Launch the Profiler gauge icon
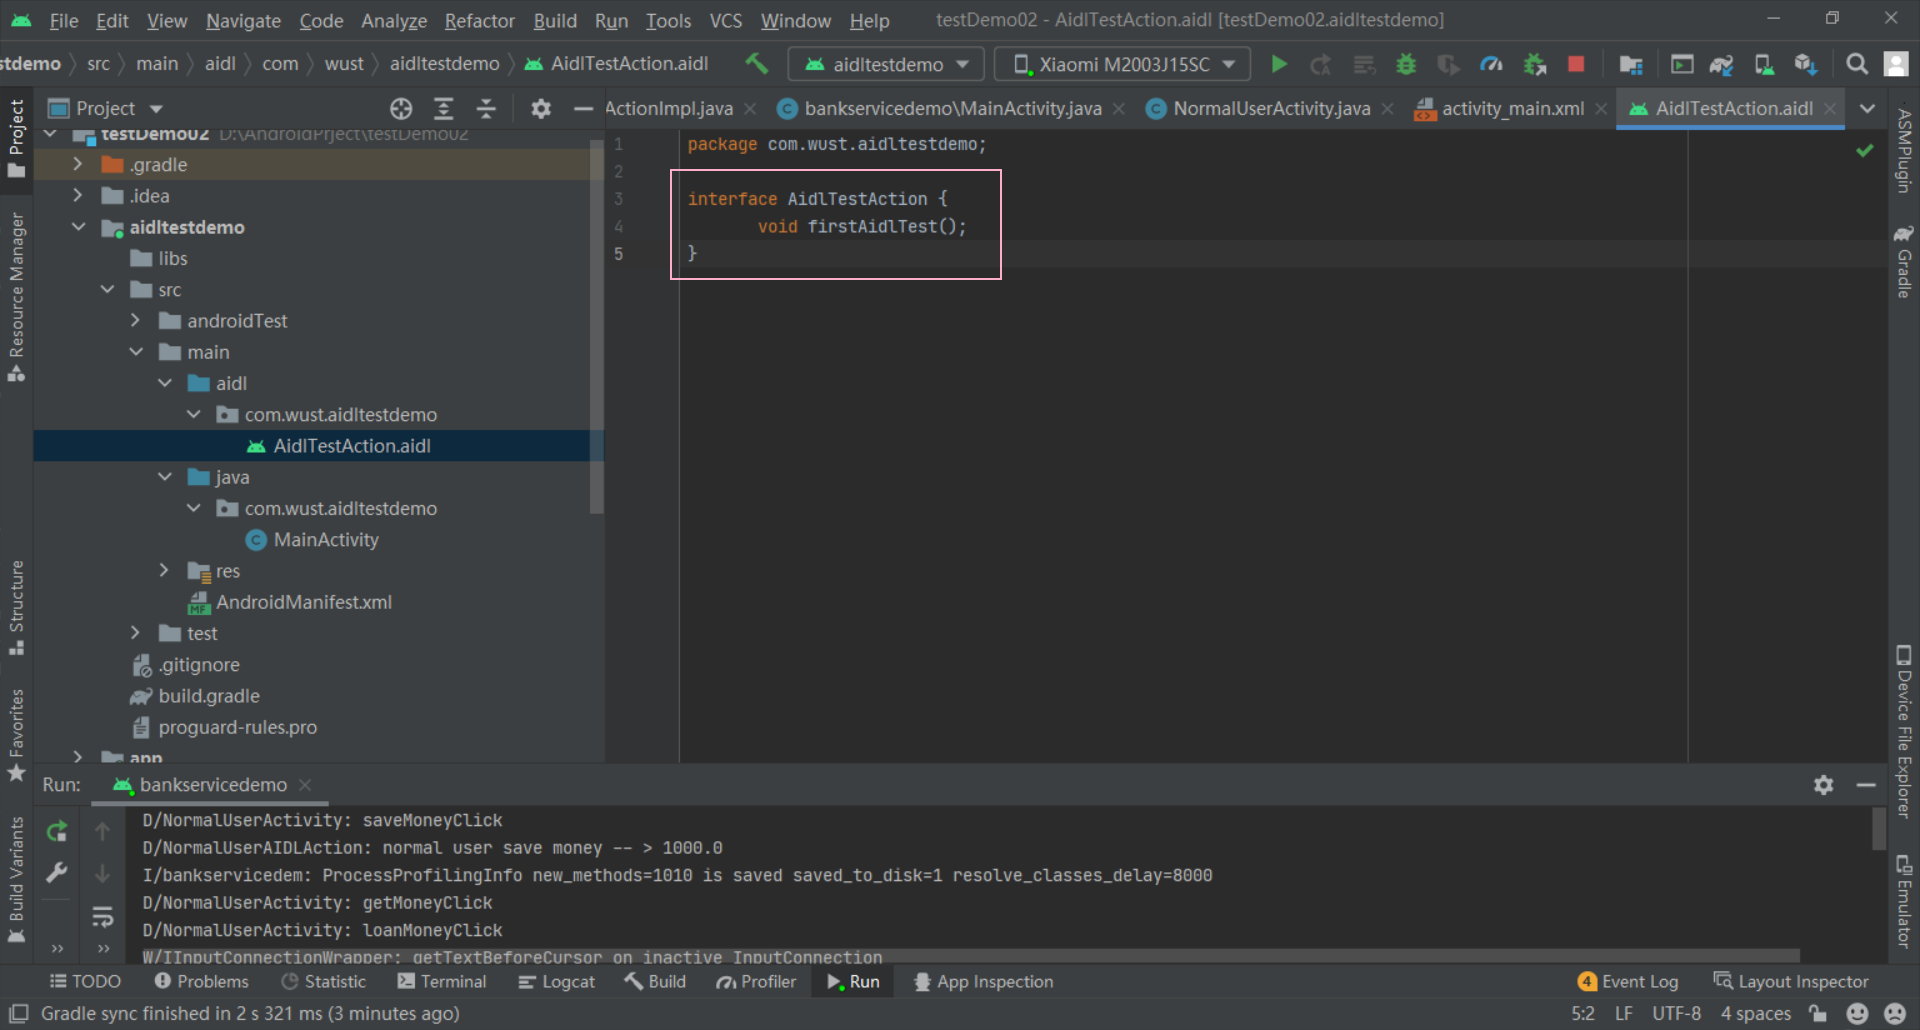 coord(1491,63)
